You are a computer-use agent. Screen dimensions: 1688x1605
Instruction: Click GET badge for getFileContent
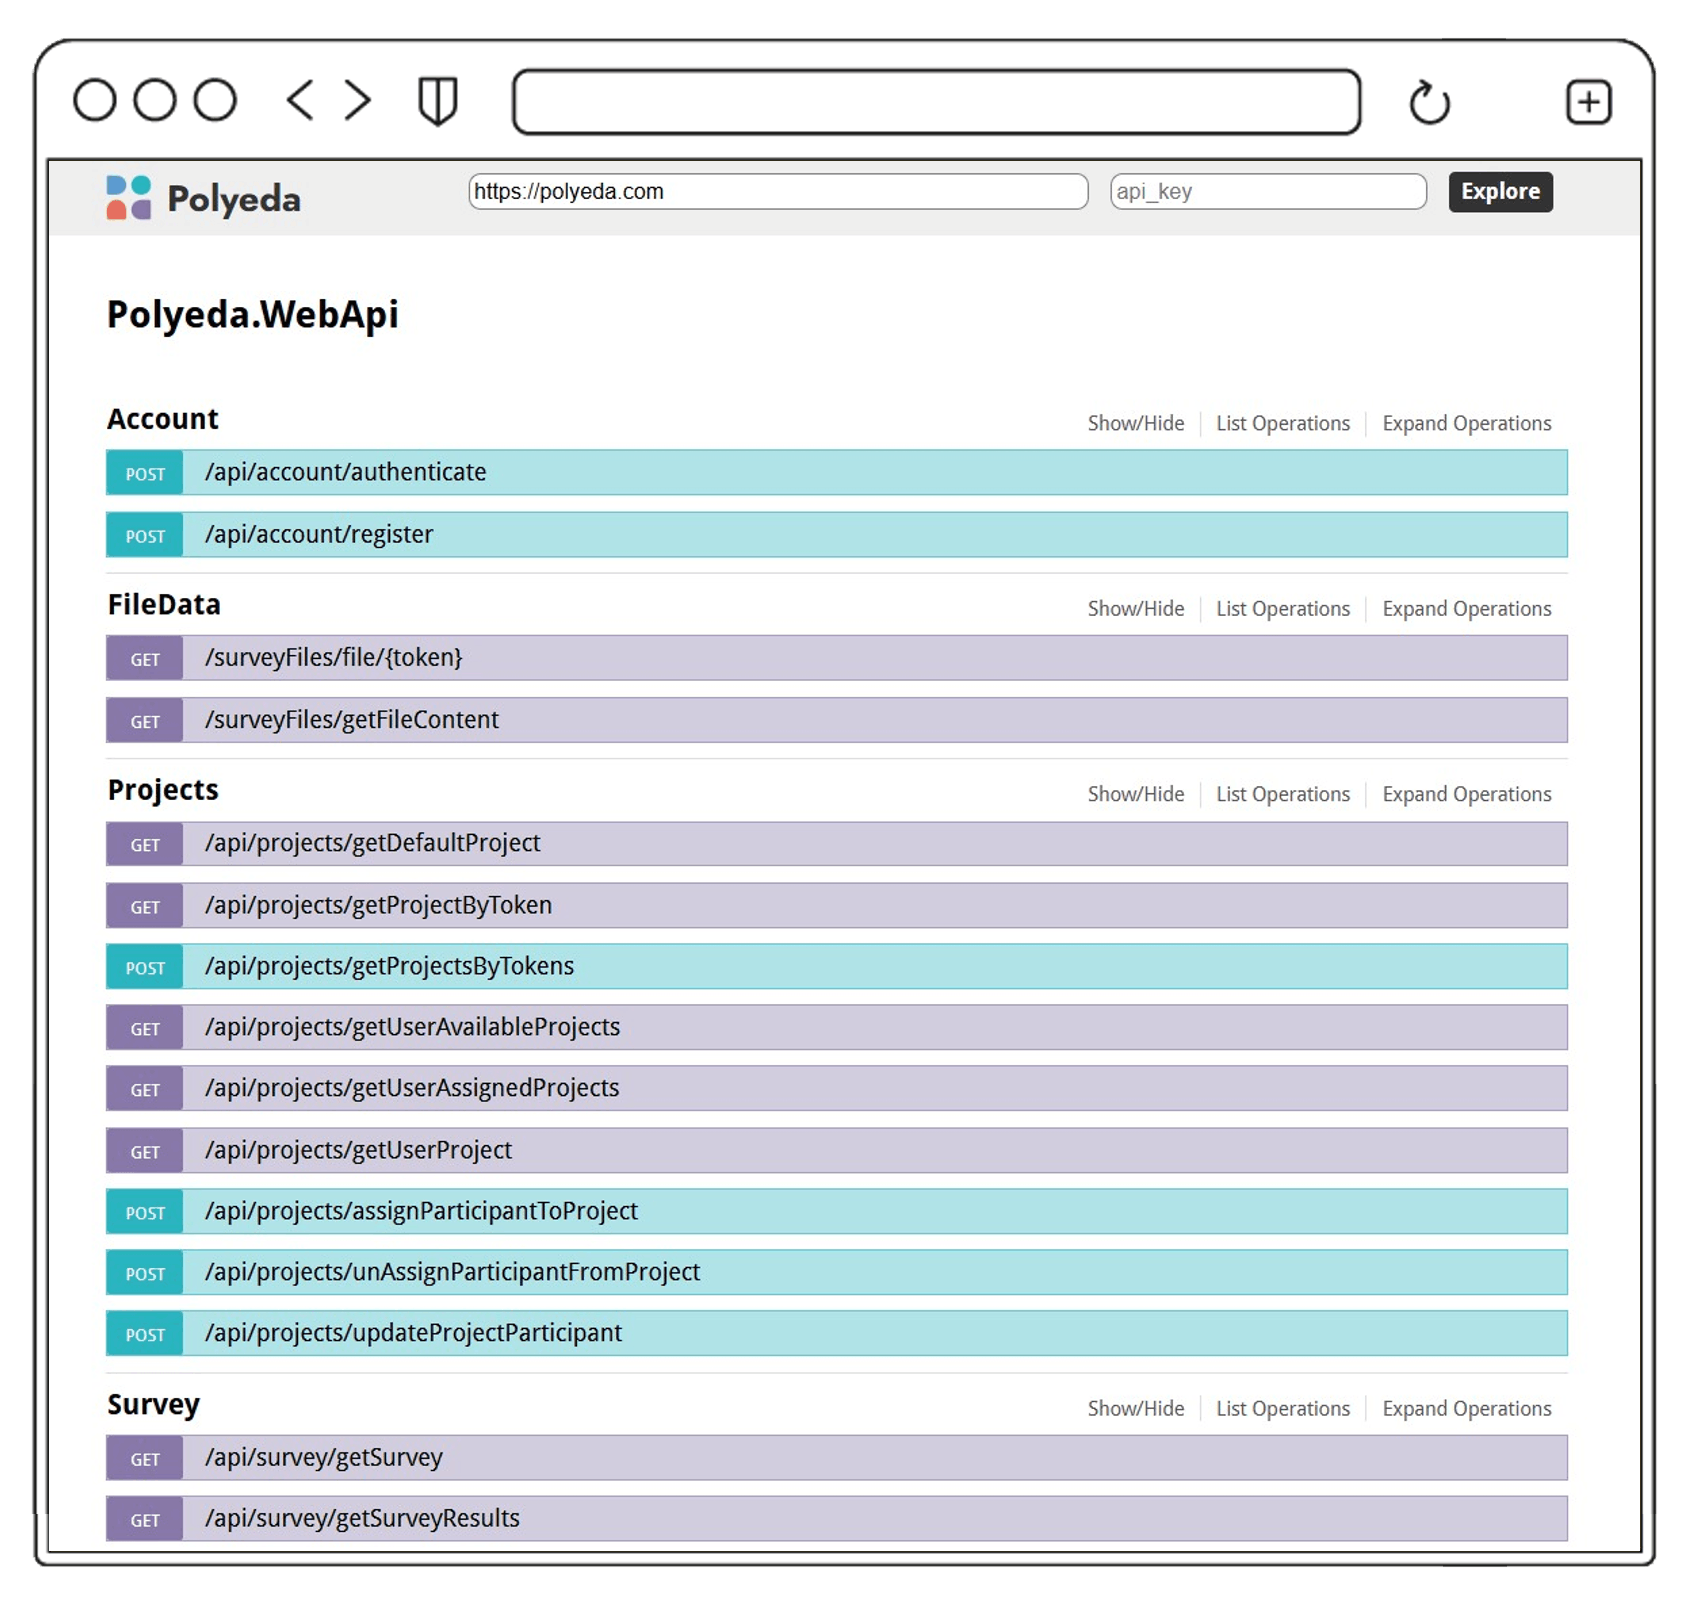(x=145, y=720)
